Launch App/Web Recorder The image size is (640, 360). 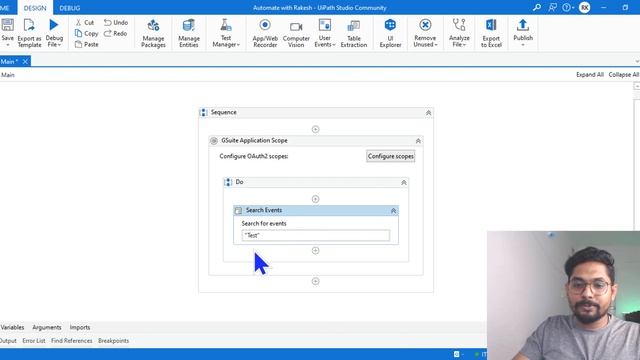point(265,33)
